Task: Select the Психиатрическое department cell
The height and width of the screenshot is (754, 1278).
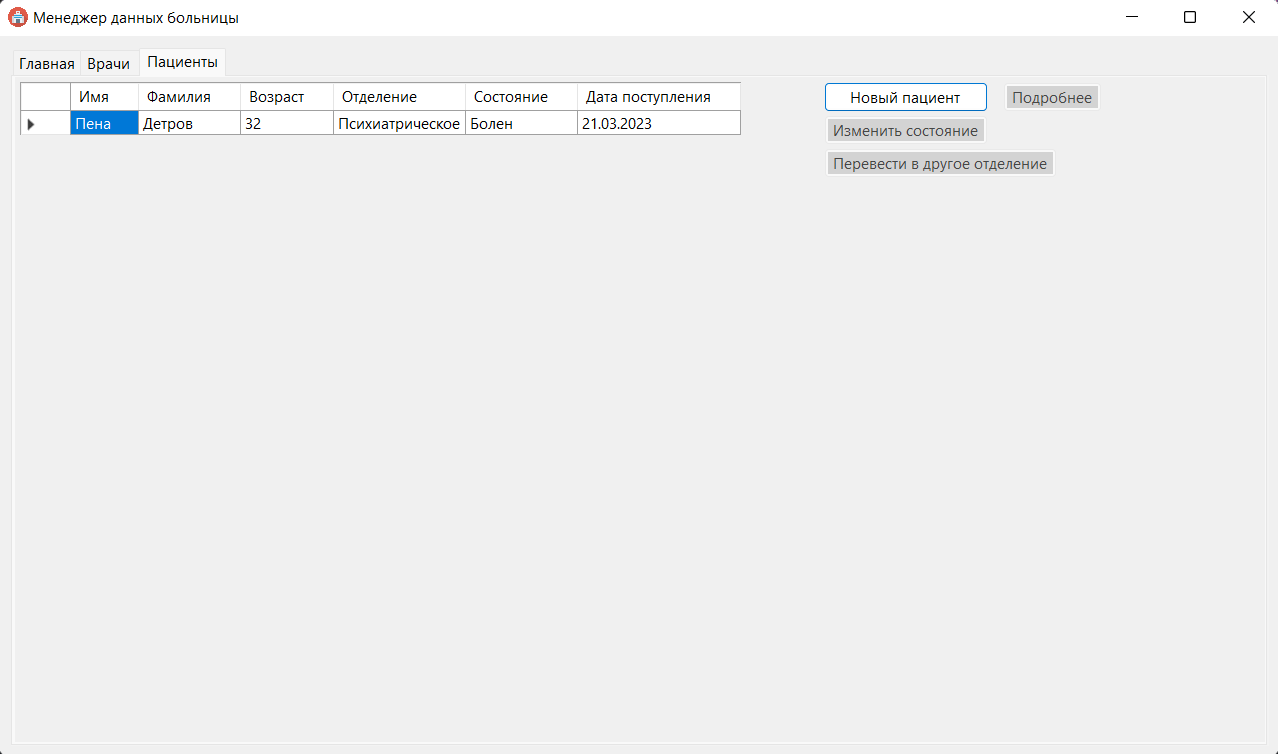Action: point(399,123)
